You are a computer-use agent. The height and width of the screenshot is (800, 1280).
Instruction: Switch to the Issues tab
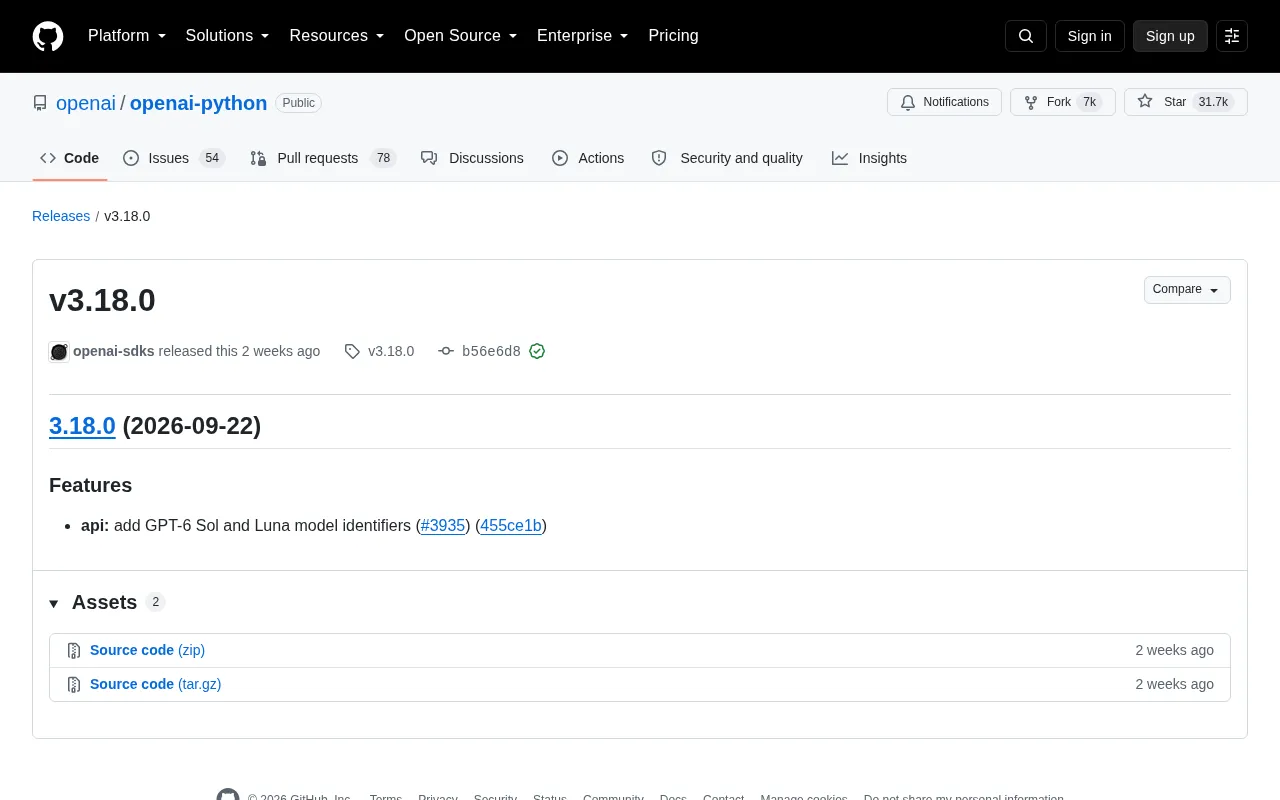point(174,158)
